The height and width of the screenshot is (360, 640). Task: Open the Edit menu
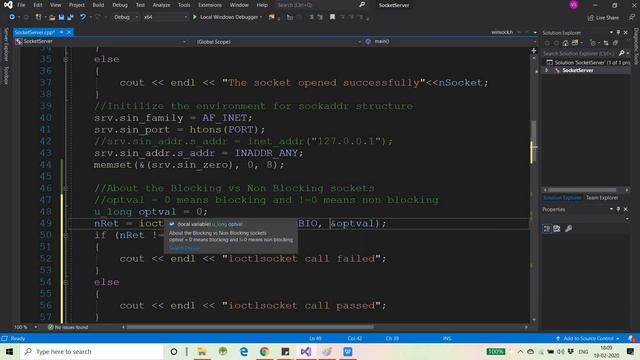[38, 5]
